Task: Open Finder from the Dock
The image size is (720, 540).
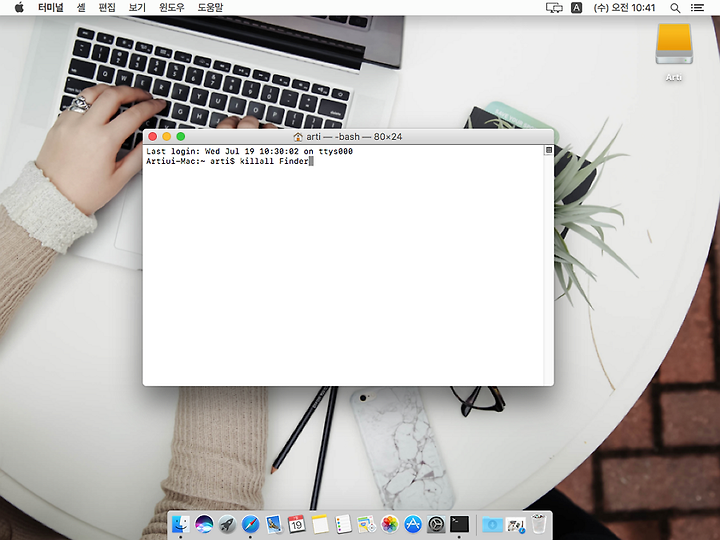Action: tap(180, 524)
